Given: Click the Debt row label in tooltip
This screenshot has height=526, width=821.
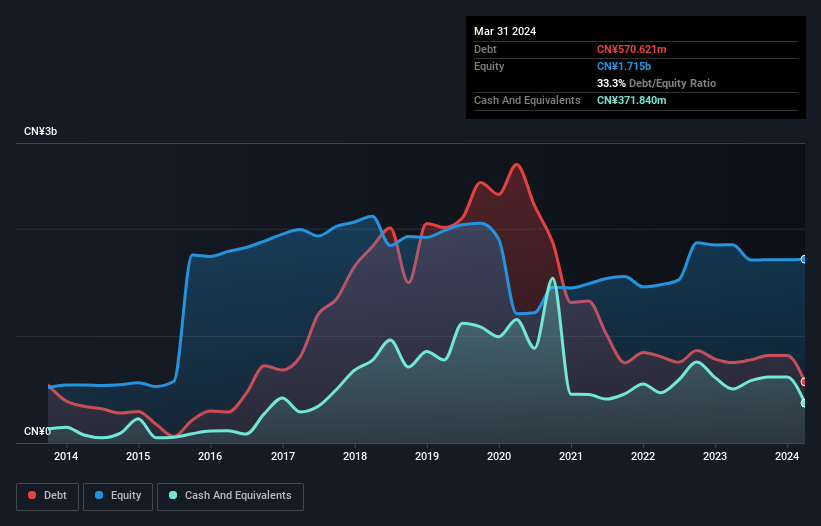Looking at the screenshot, I should 485,49.
